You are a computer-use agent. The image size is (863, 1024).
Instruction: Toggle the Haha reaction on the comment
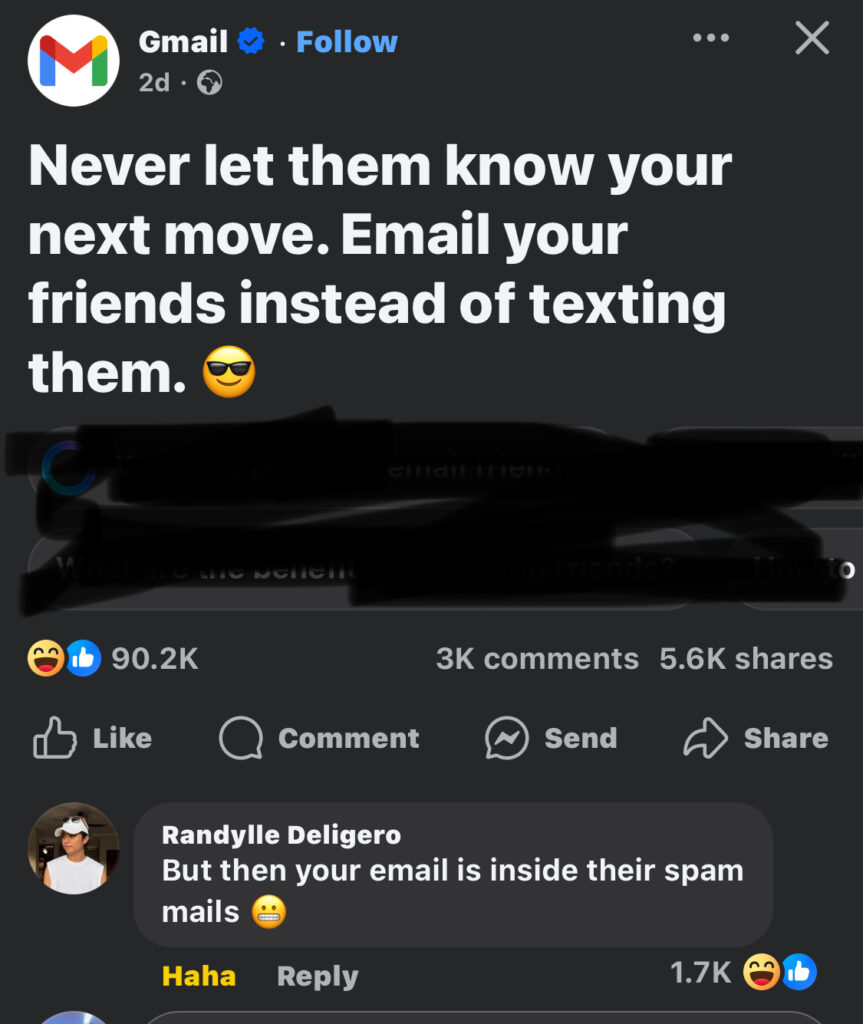[x=199, y=976]
